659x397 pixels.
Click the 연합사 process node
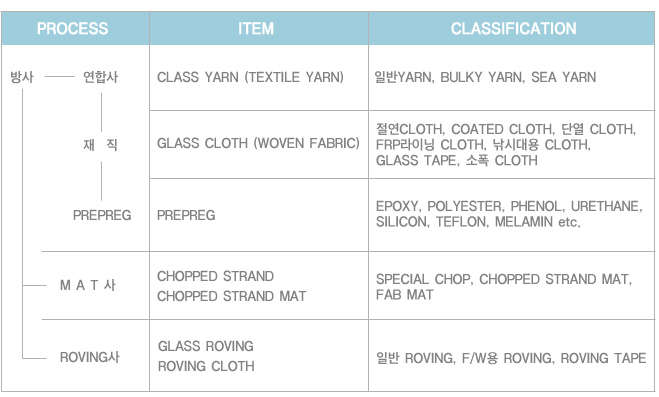(x=100, y=77)
